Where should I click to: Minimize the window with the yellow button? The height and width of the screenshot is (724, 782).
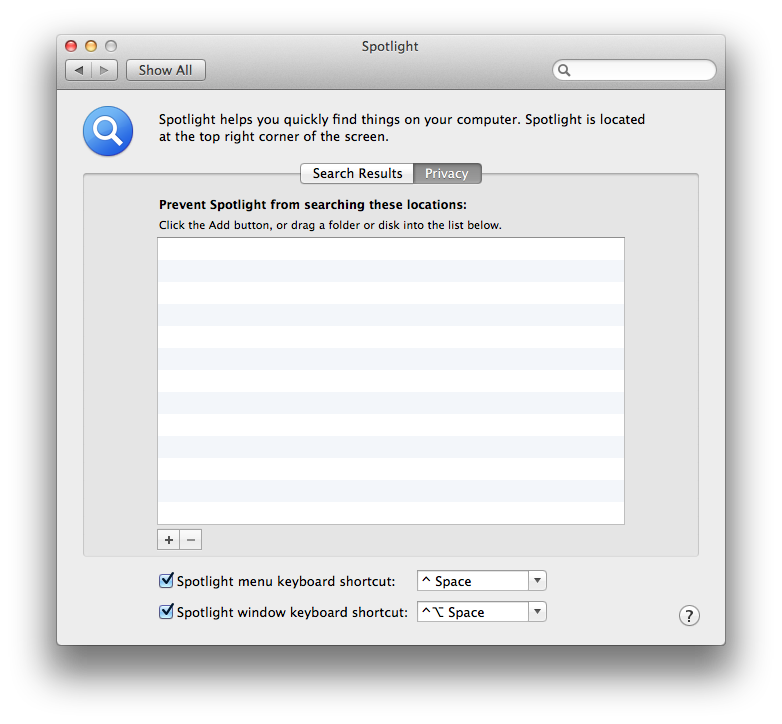pyautogui.click(x=91, y=46)
